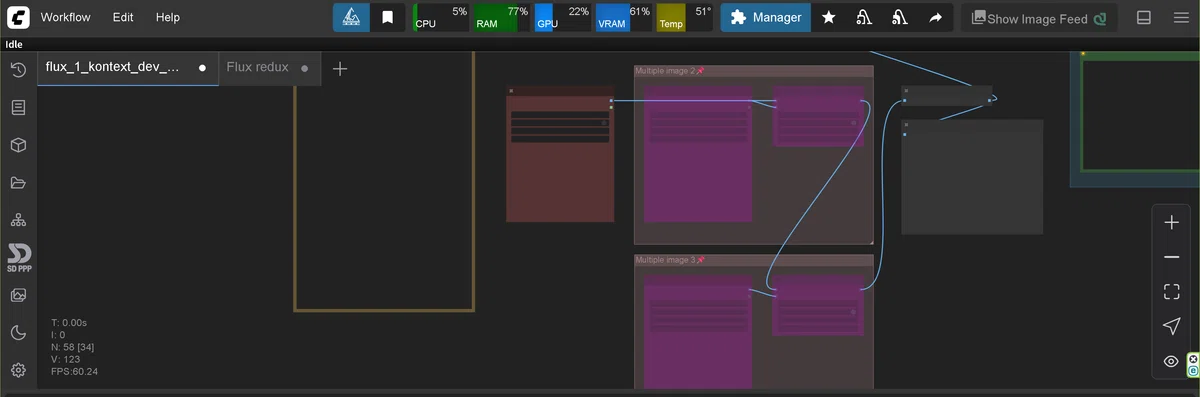Open the workflows folder sidebar icon
The width and height of the screenshot is (1200, 397).
(x=18, y=183)
